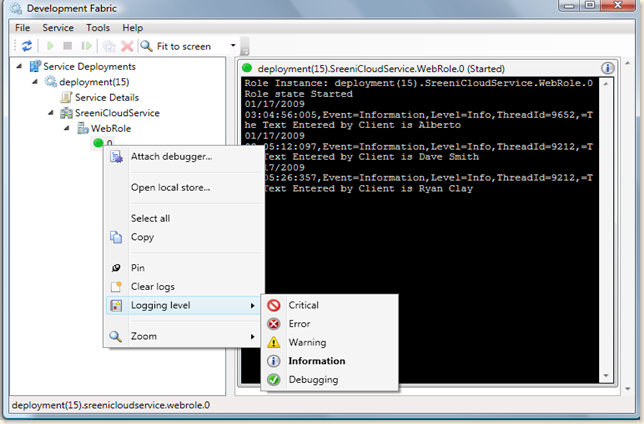Select deployment(15) tree item
Screen dimensions: 644x424
click(94, 82)
